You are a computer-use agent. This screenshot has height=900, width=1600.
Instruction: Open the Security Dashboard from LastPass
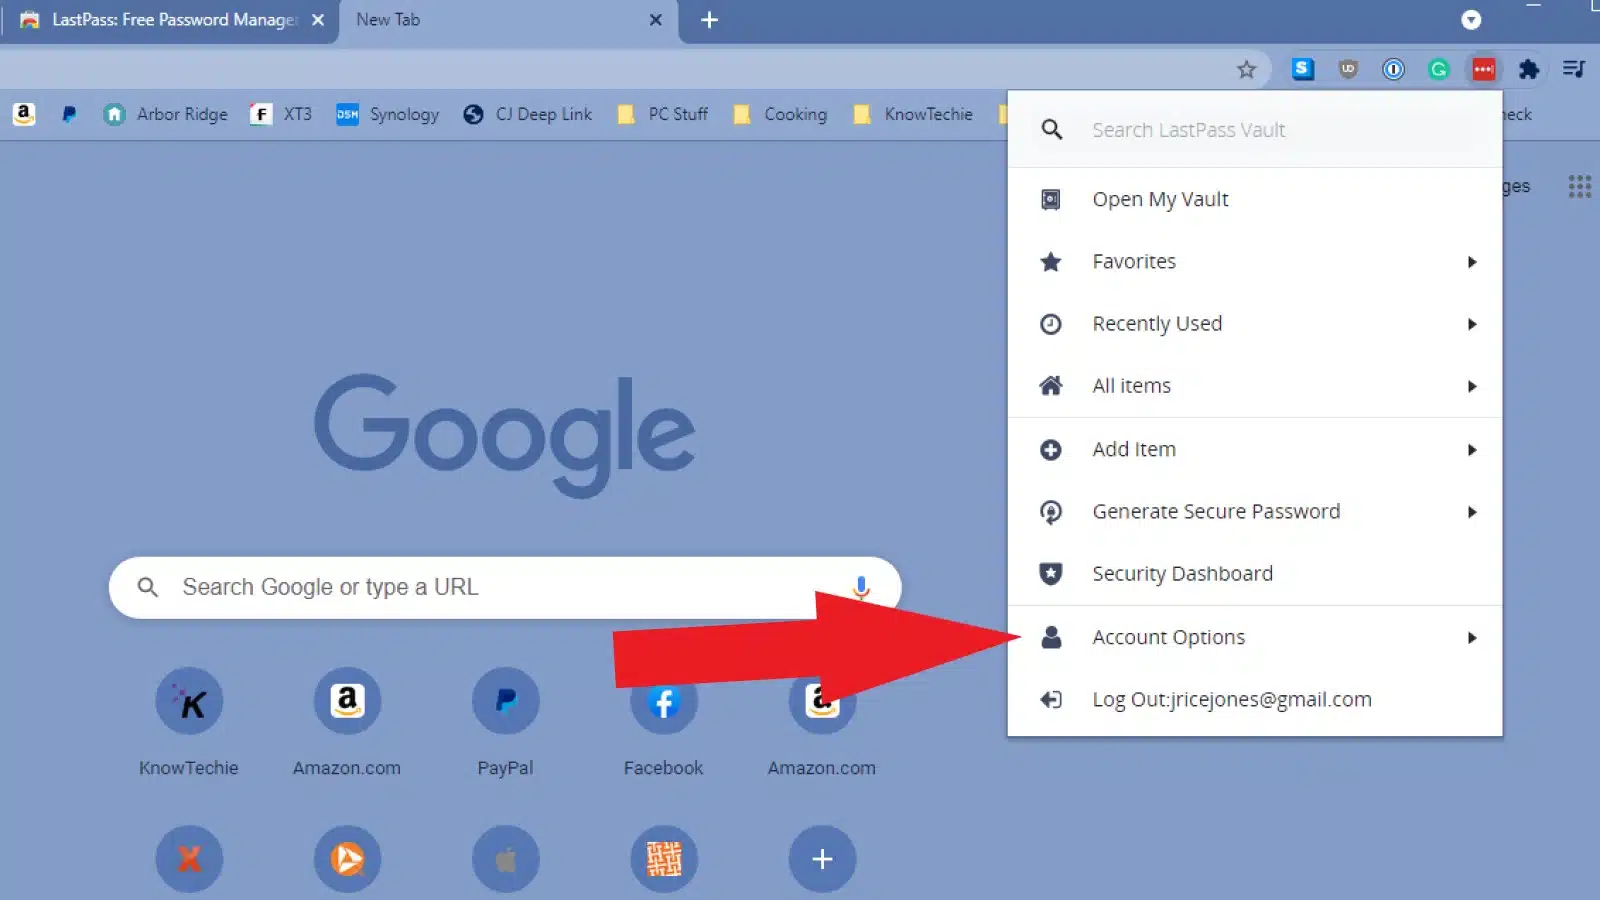pyautogui.click(x=1182, y=573)
